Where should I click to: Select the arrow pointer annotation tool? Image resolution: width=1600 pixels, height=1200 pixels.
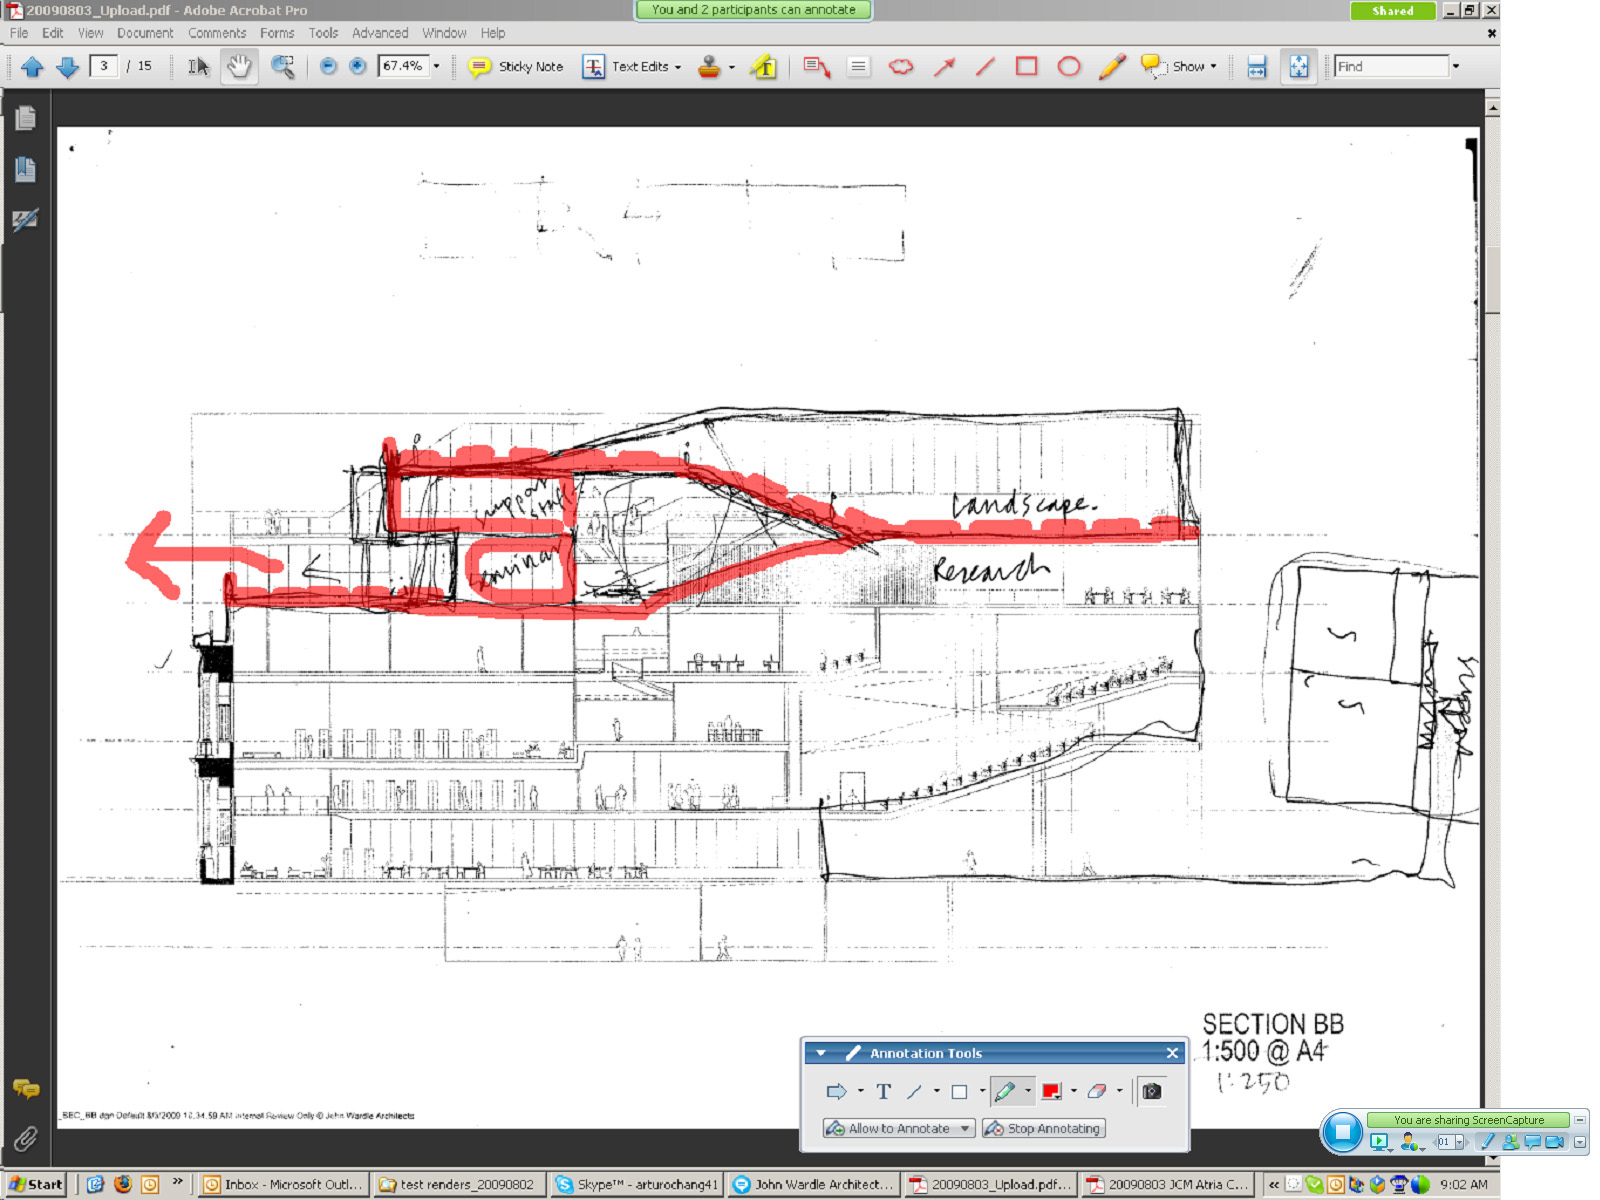[x=836, y=1092]
